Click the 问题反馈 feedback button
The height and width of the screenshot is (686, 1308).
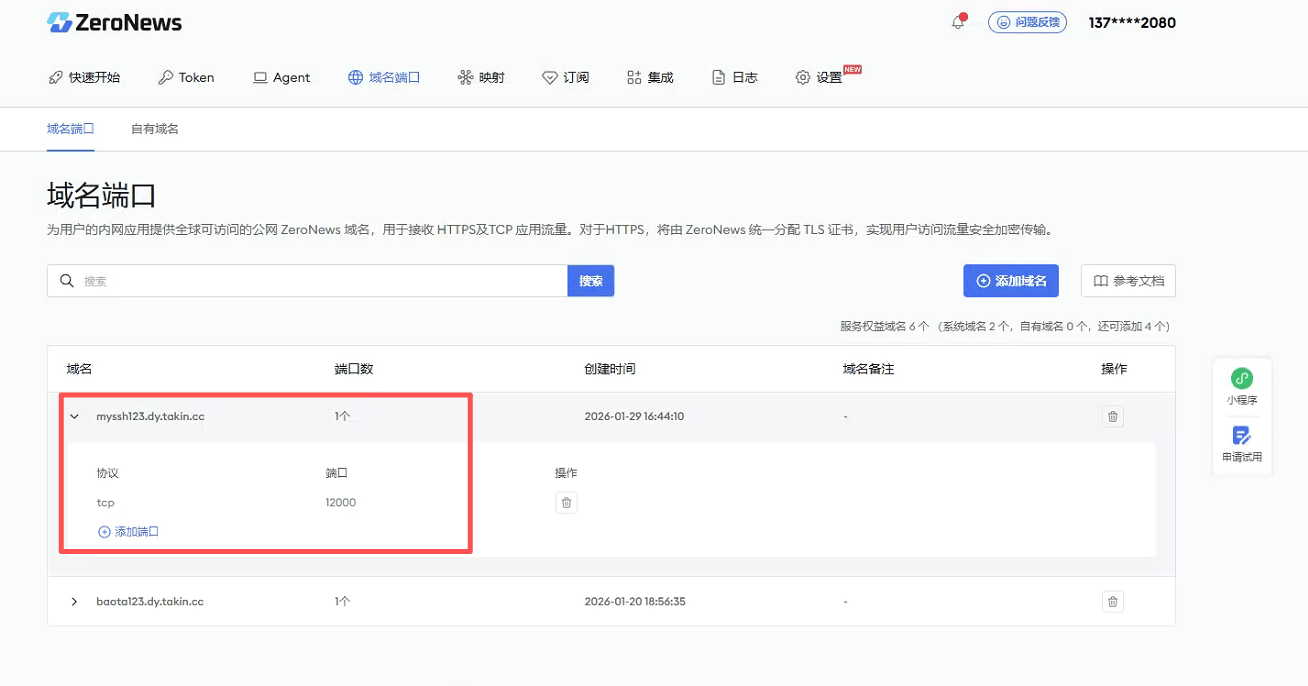click(1027, 22)
